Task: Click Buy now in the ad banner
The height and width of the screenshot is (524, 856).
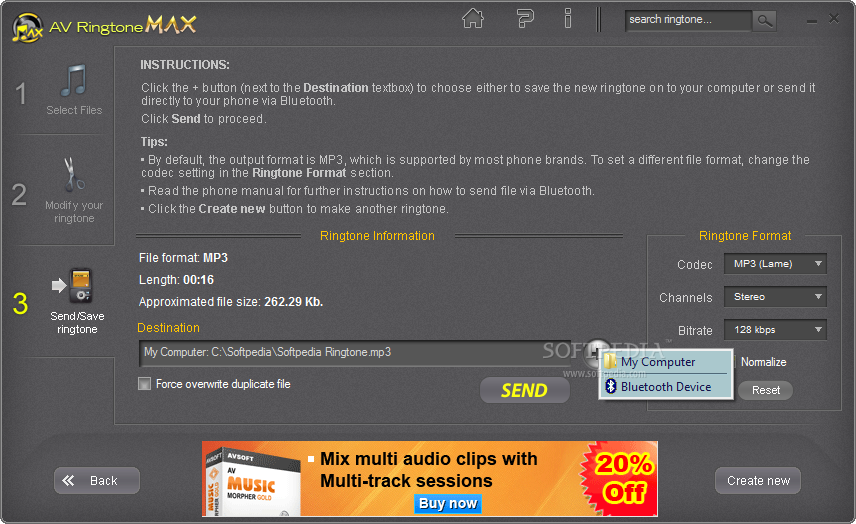Action: pos(448,503)
